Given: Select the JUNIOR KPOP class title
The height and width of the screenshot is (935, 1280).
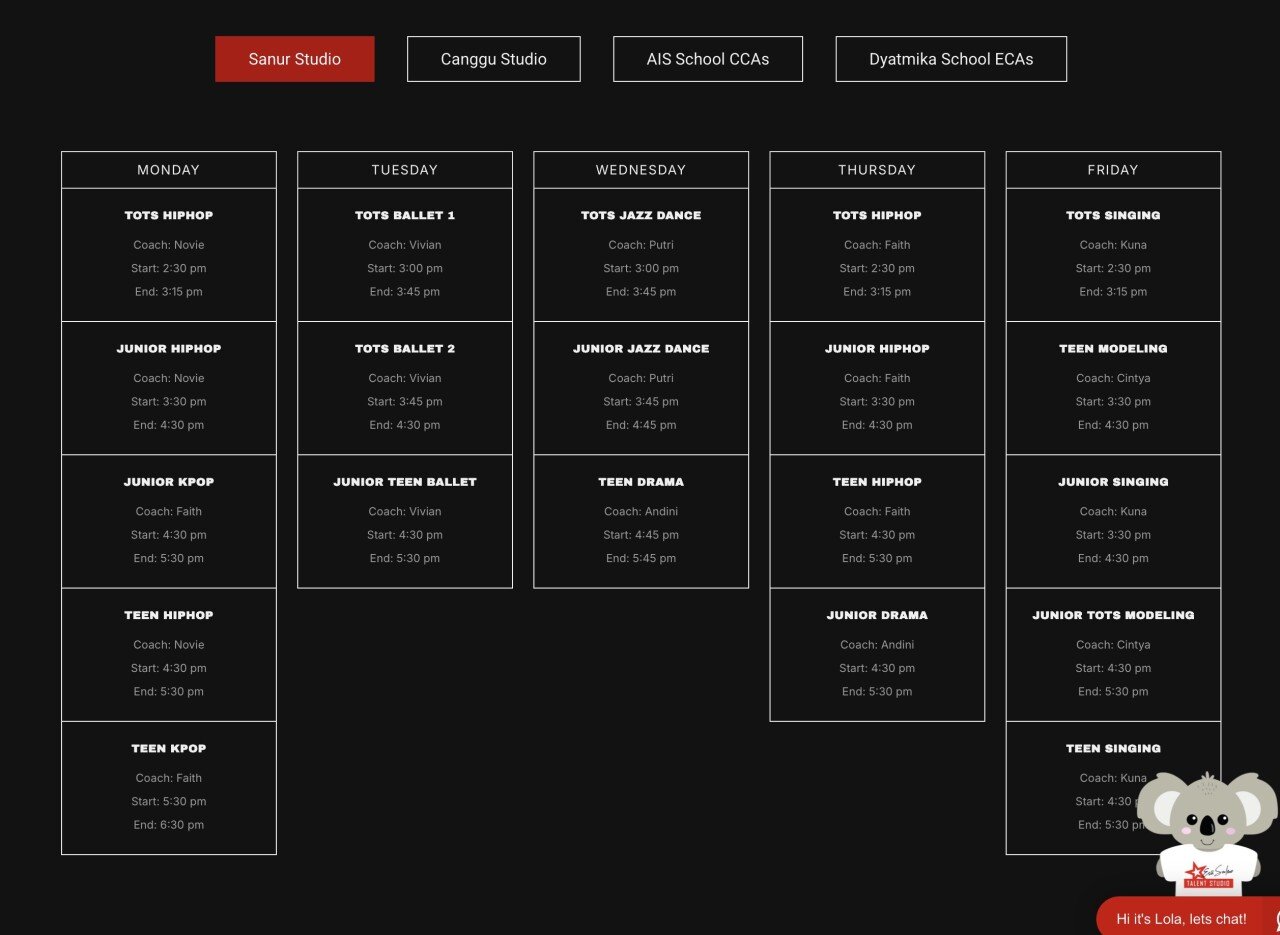Looking at the screenshot, I should click(x=169, y=482).
